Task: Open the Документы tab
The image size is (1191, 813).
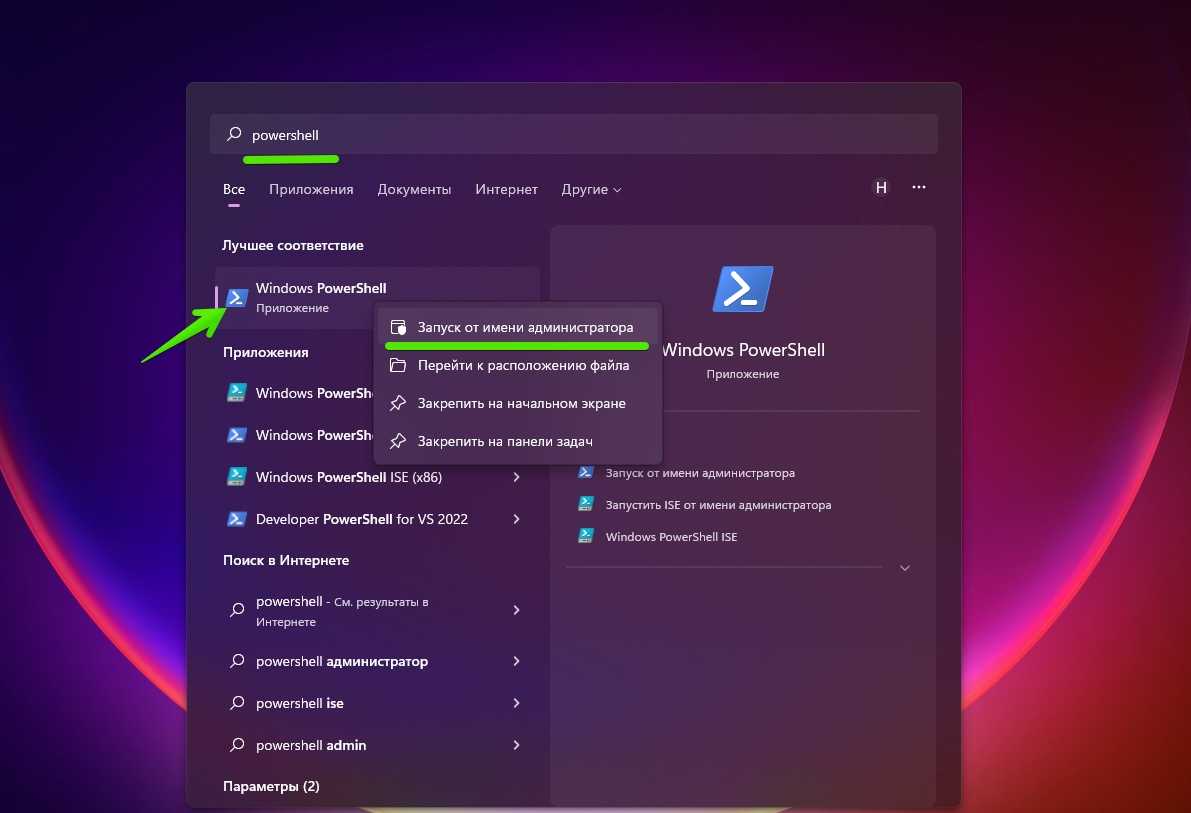Action: point(414,189)
